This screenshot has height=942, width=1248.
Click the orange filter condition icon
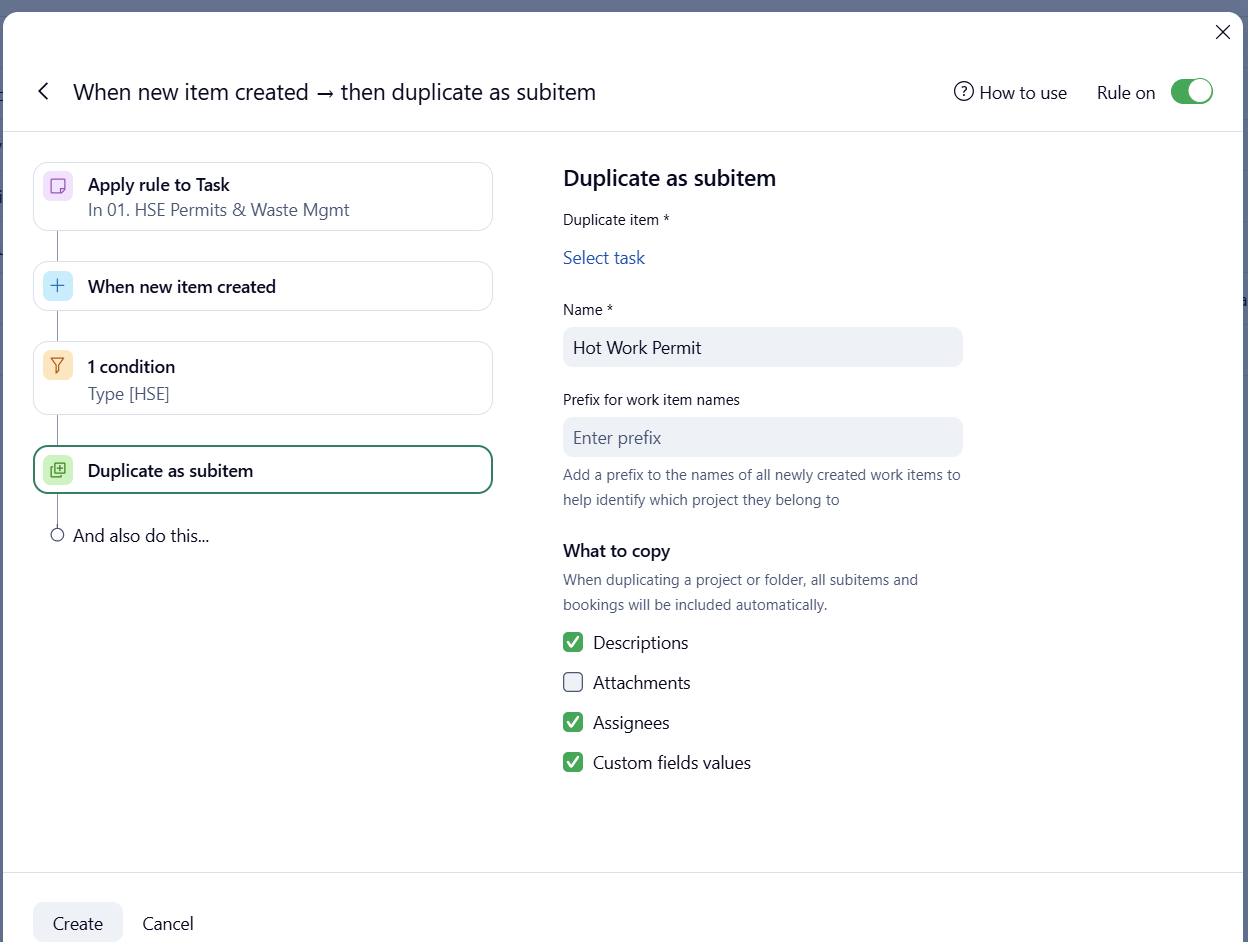tap(58, 366)
